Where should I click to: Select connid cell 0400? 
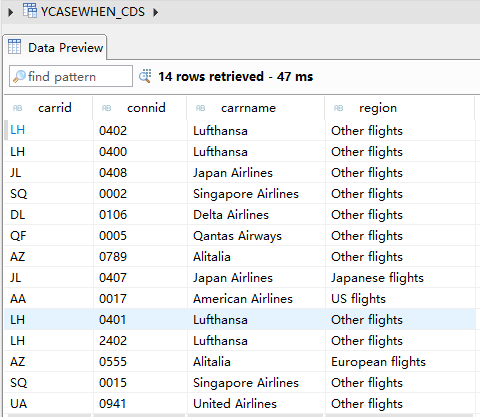coord(140,152)
